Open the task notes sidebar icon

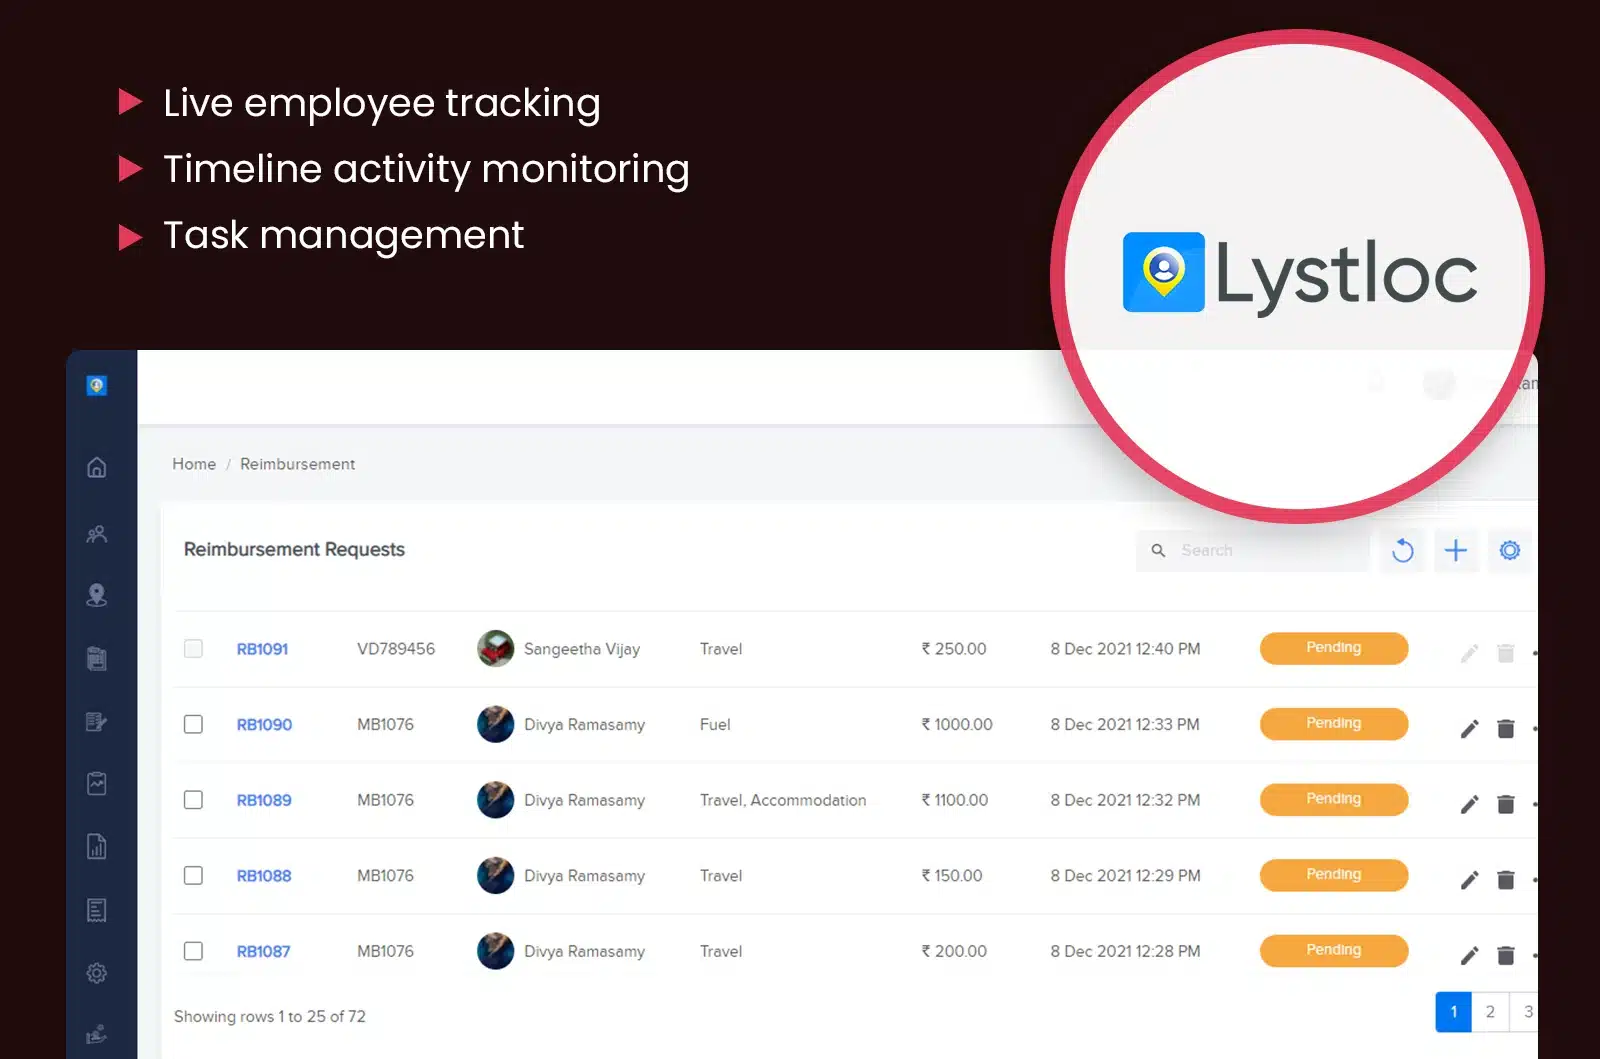[x=96, y=721]
